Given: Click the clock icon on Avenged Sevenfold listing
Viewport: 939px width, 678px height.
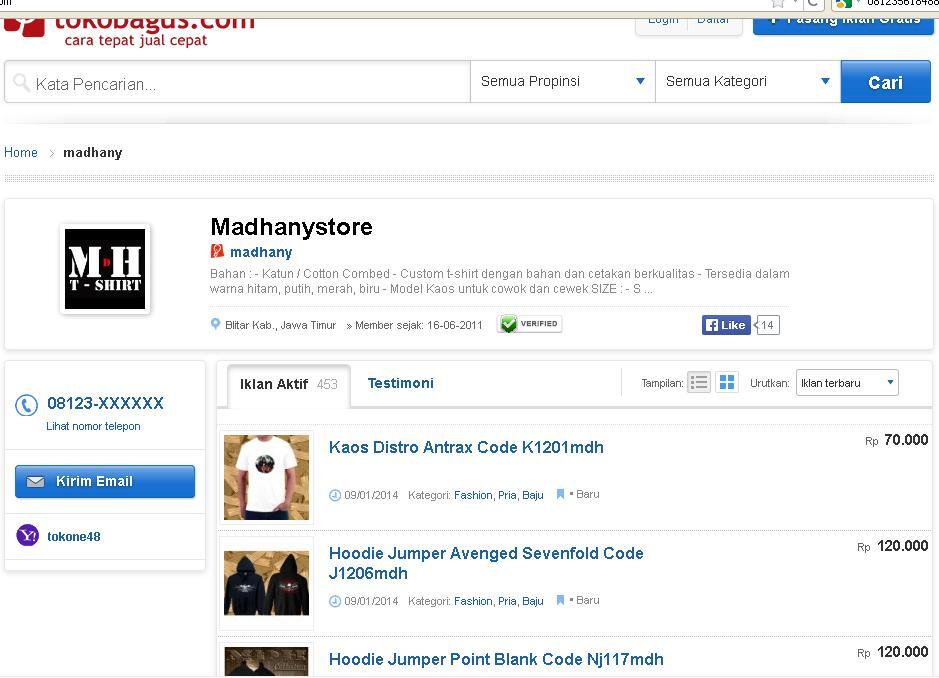Looking at the screenshot, I should (x=335, y=601).
